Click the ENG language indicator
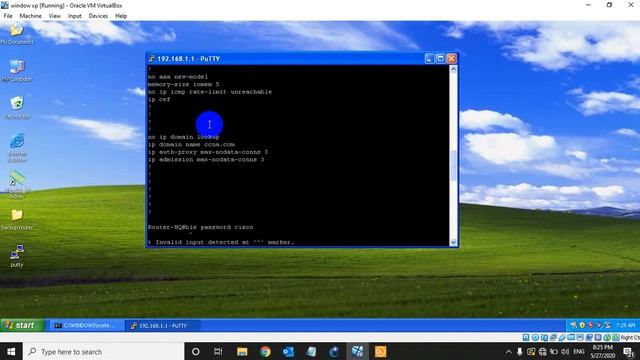640x360 pixels. coord(579,351)
